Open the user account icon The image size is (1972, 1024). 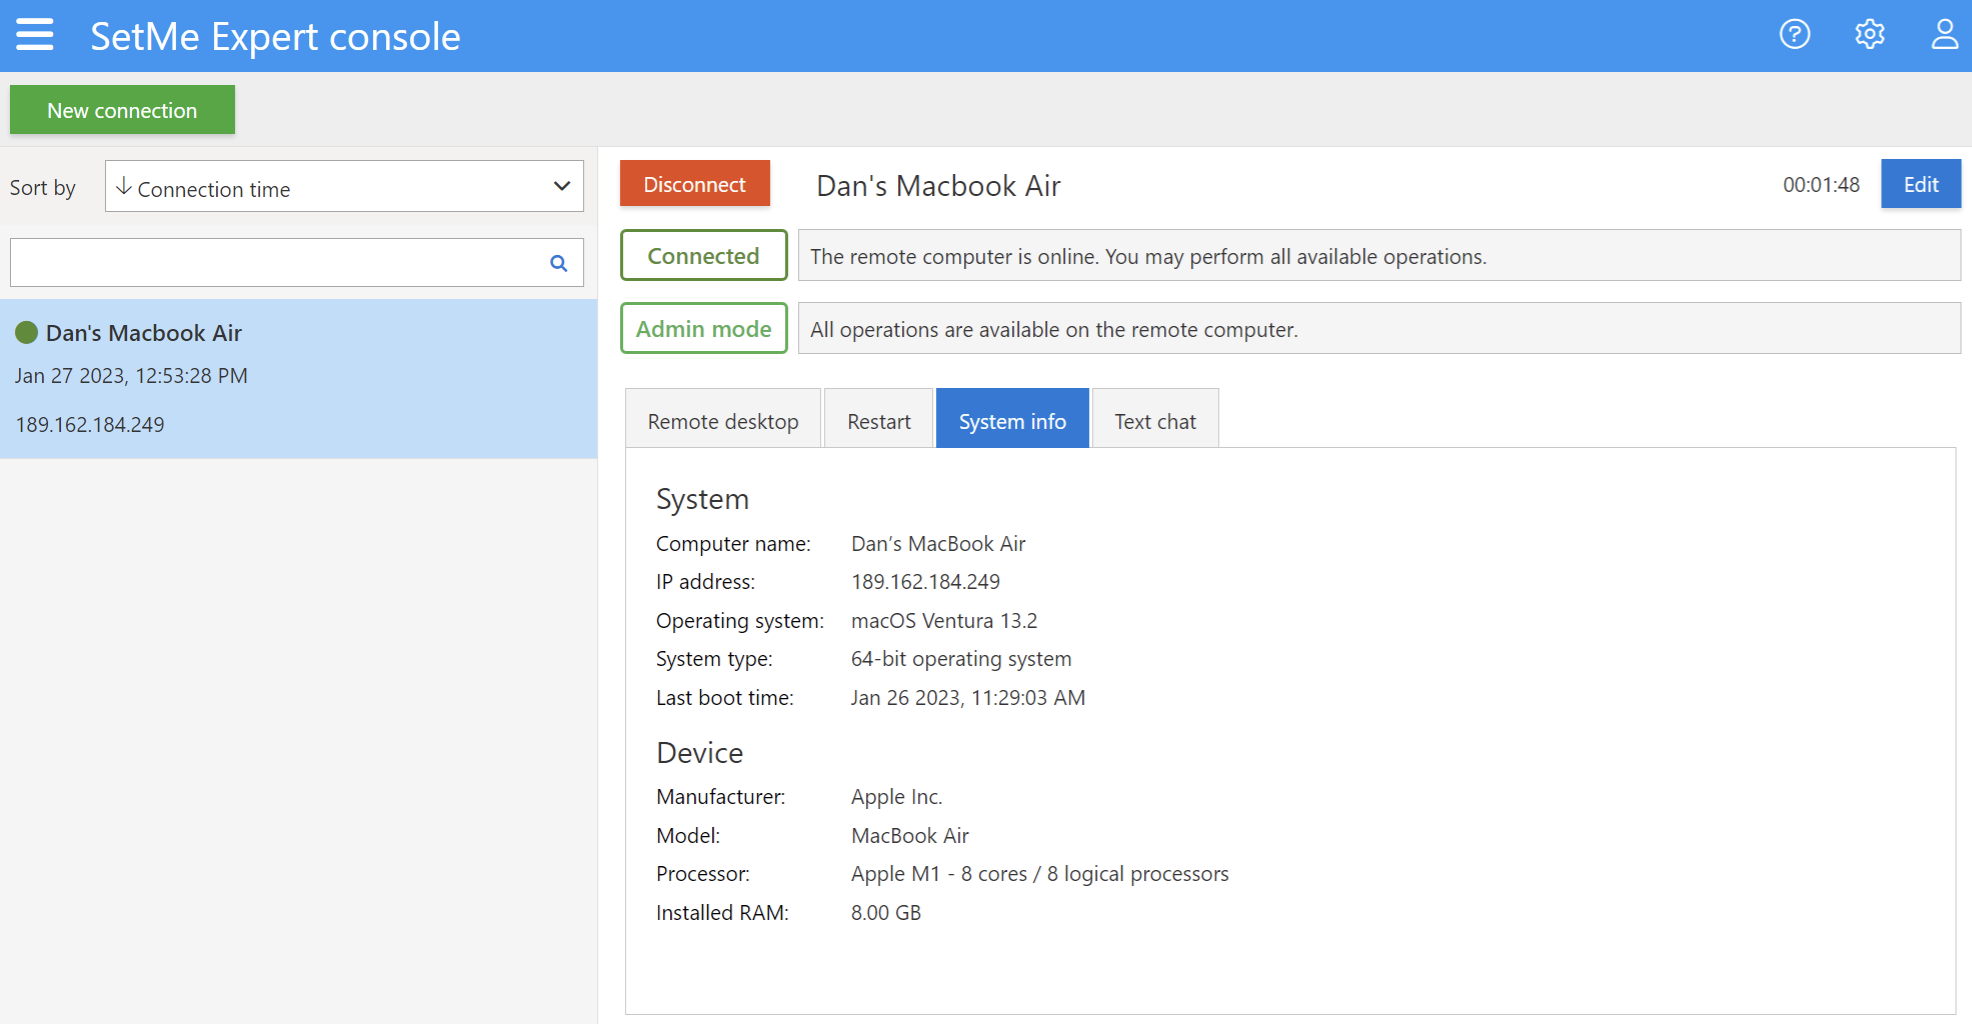1944,35
